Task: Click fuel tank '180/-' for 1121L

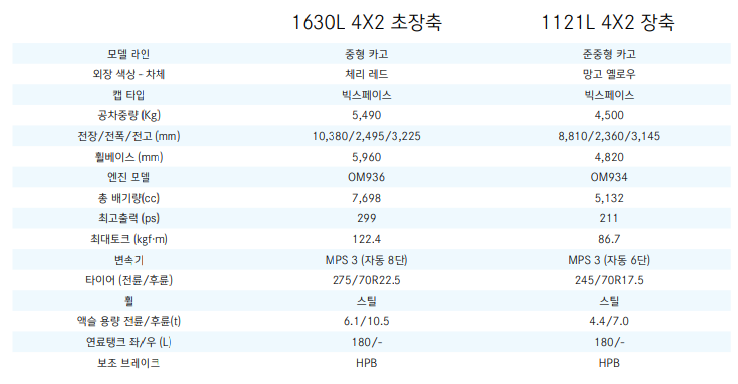Action: [x=609, y=342]
